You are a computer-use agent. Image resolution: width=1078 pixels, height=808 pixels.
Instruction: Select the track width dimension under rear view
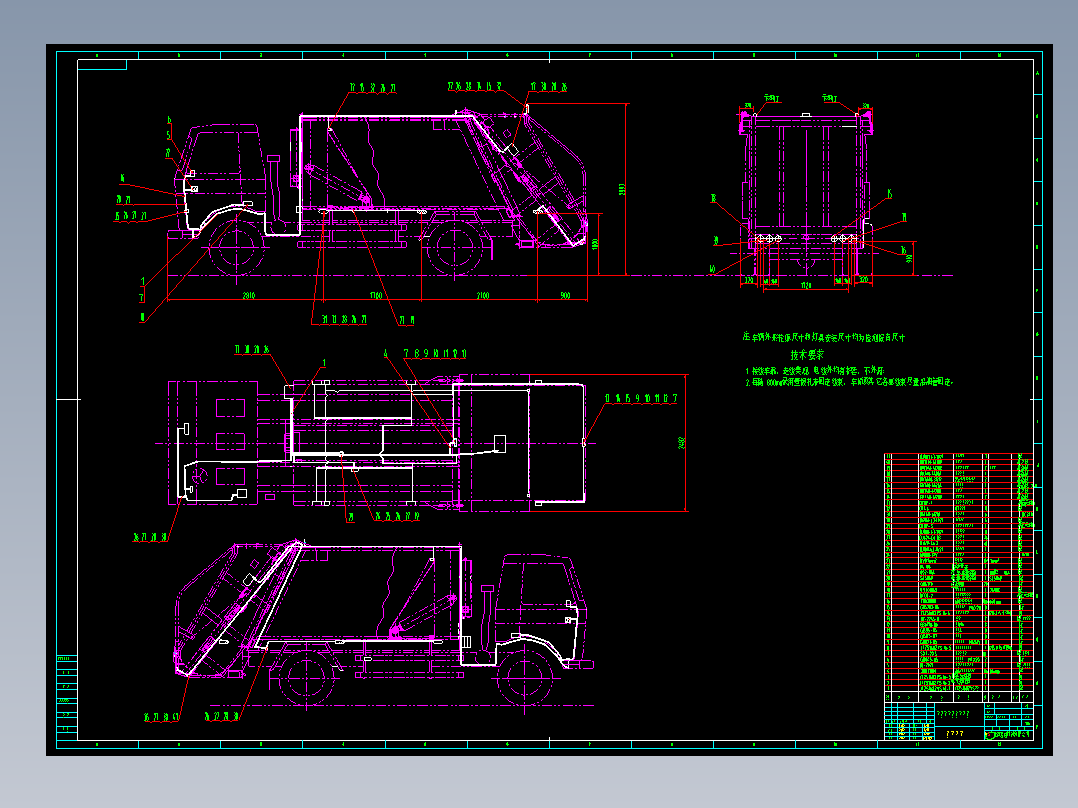coord(806,285)
